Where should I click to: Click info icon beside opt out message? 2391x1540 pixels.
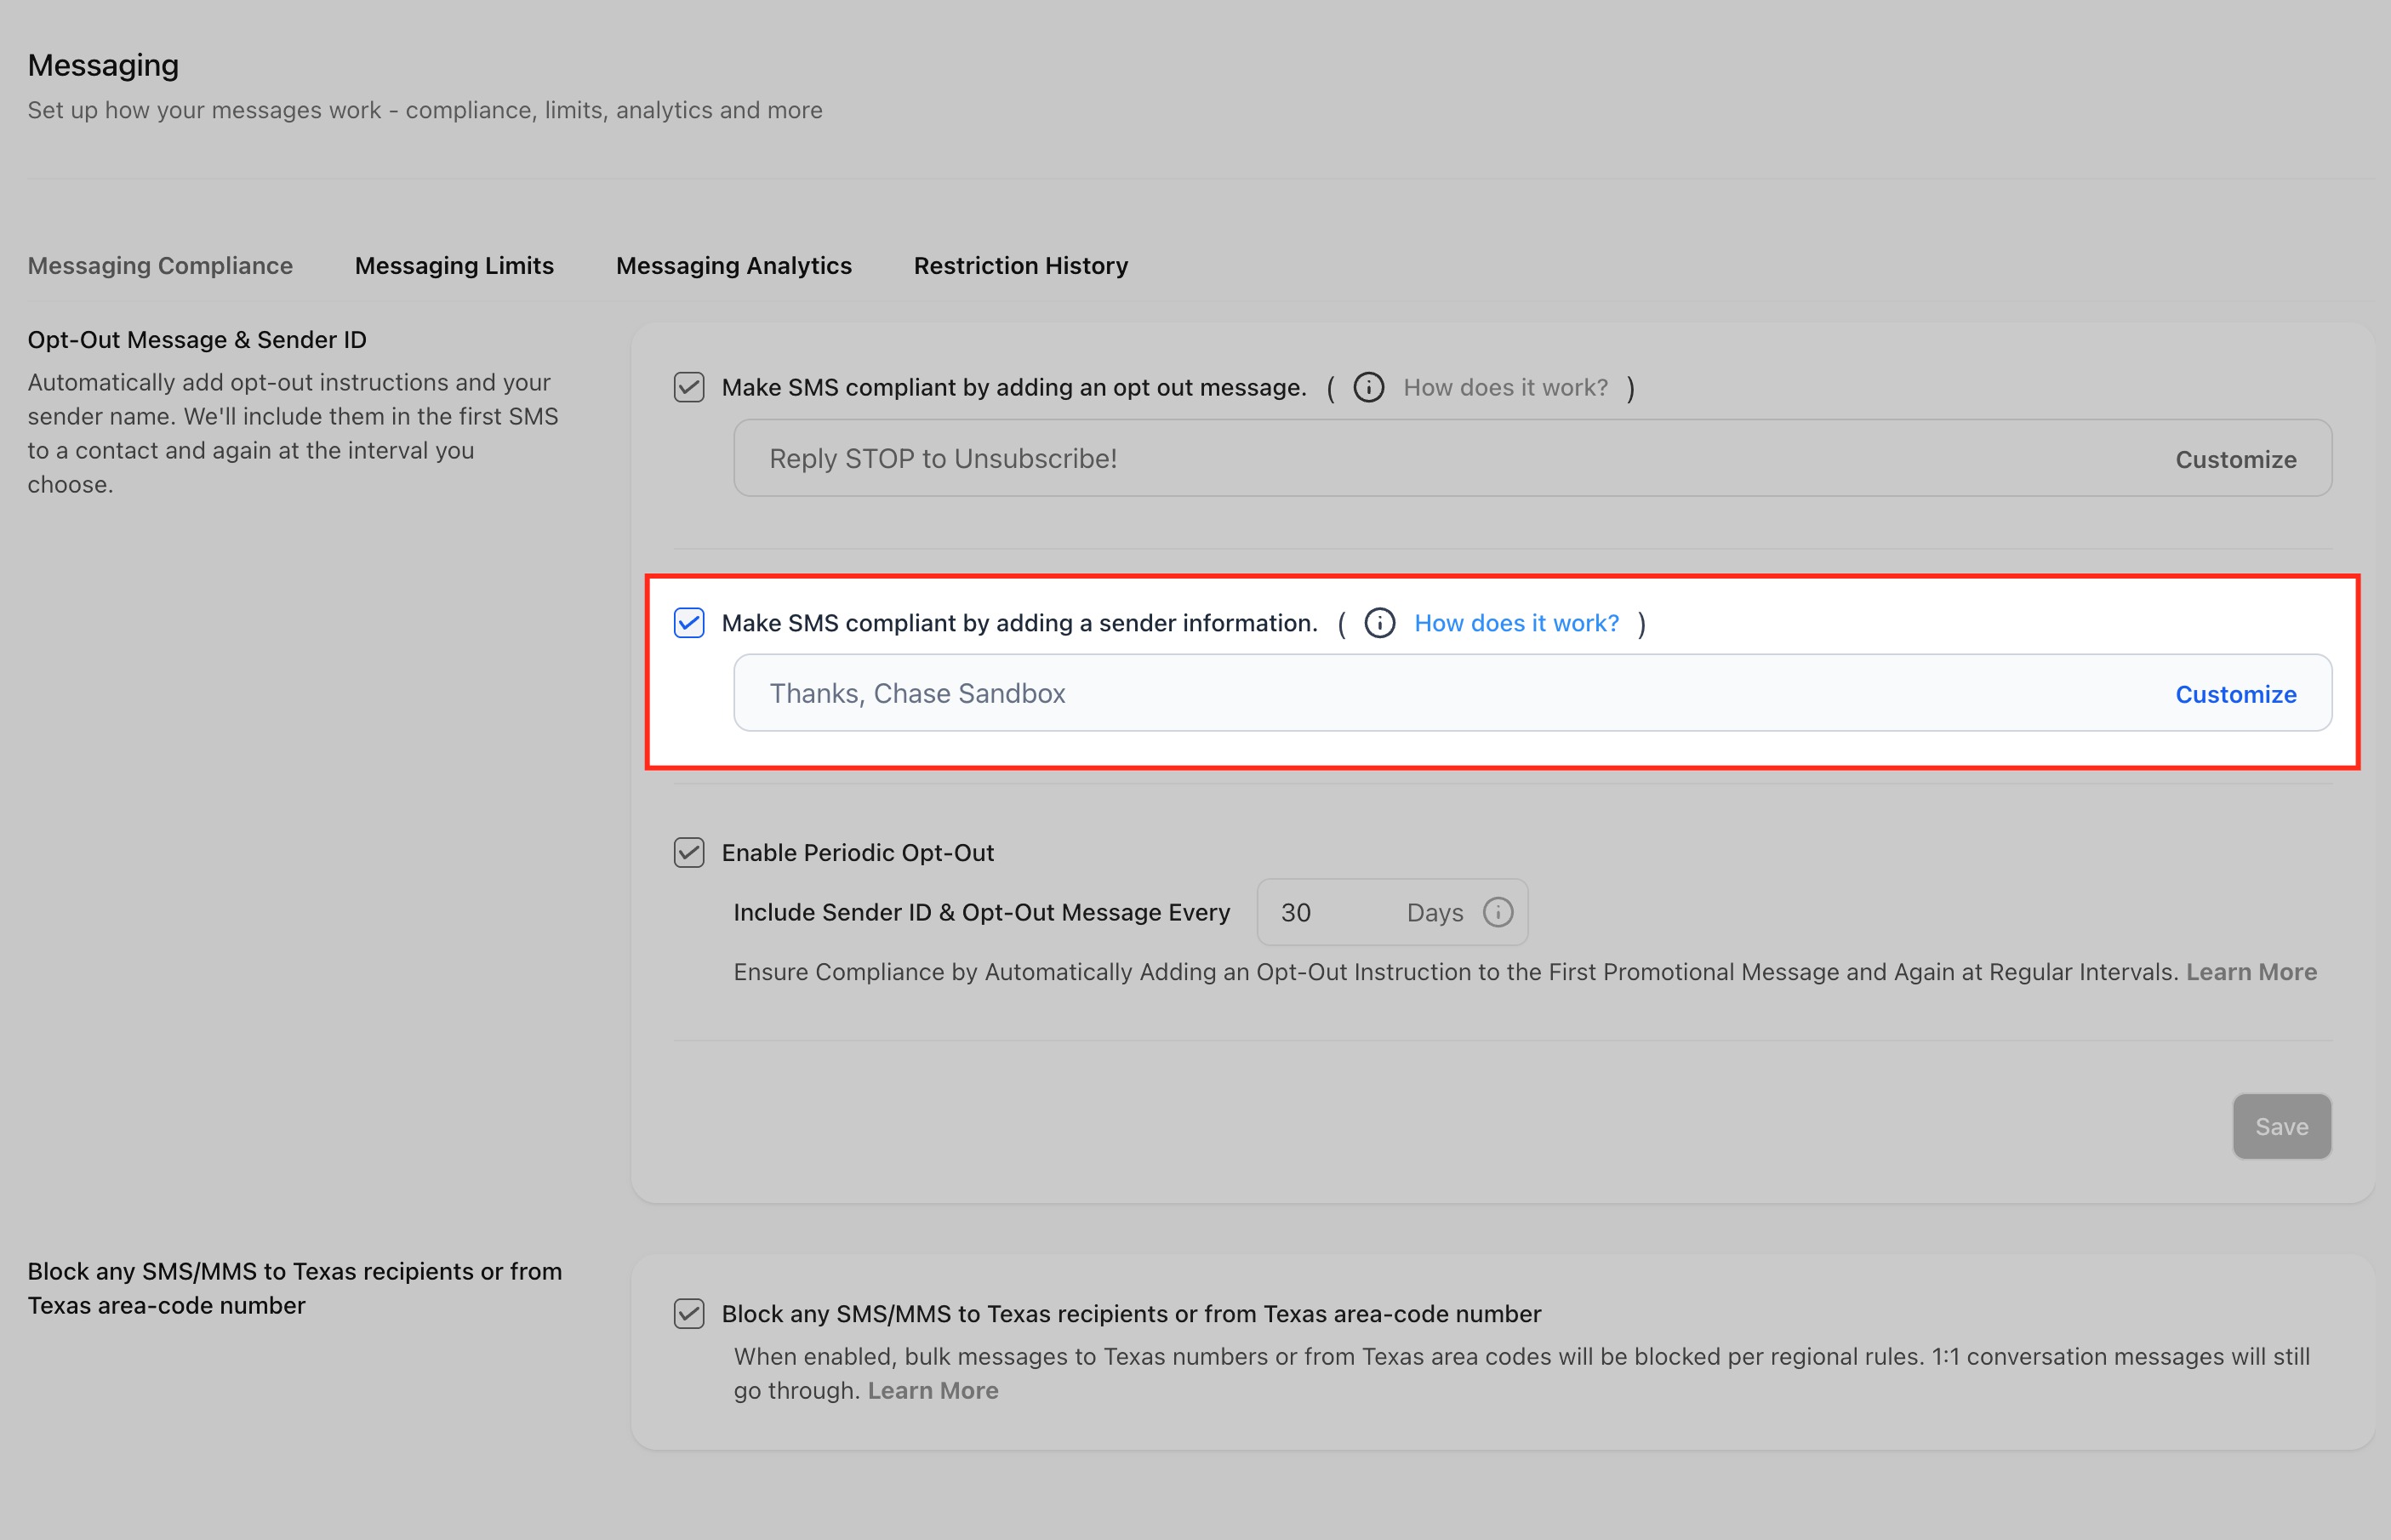[x=1368, y=387]
